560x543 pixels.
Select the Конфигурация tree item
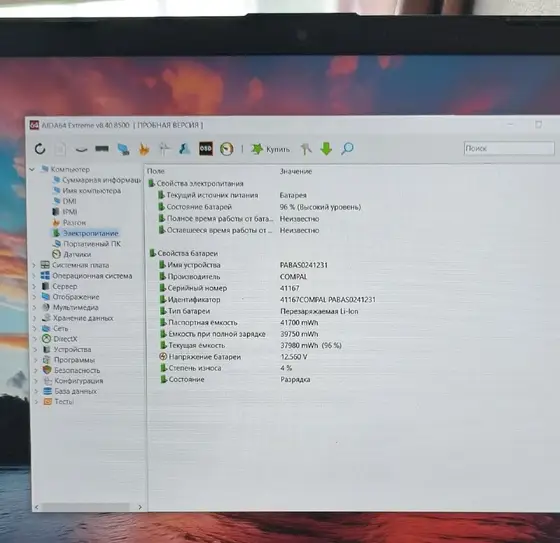click(73, 381)
